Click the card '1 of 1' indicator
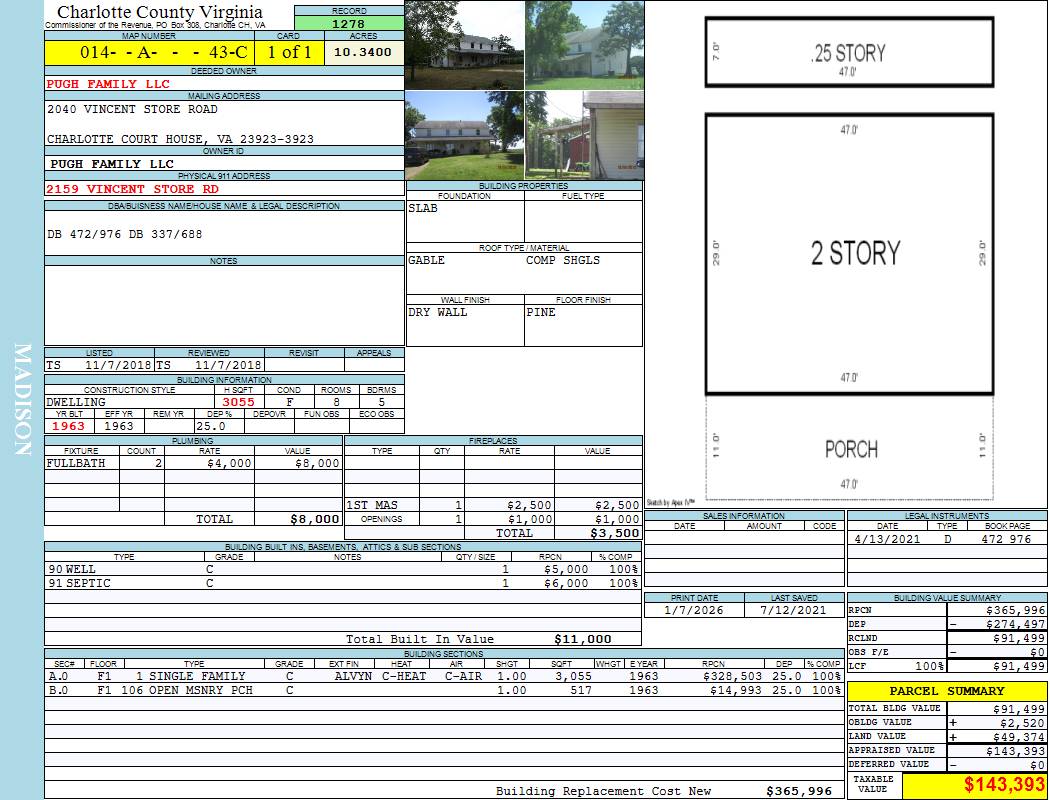This screenshot has height=800, width=1050. (x=289, y=52)
